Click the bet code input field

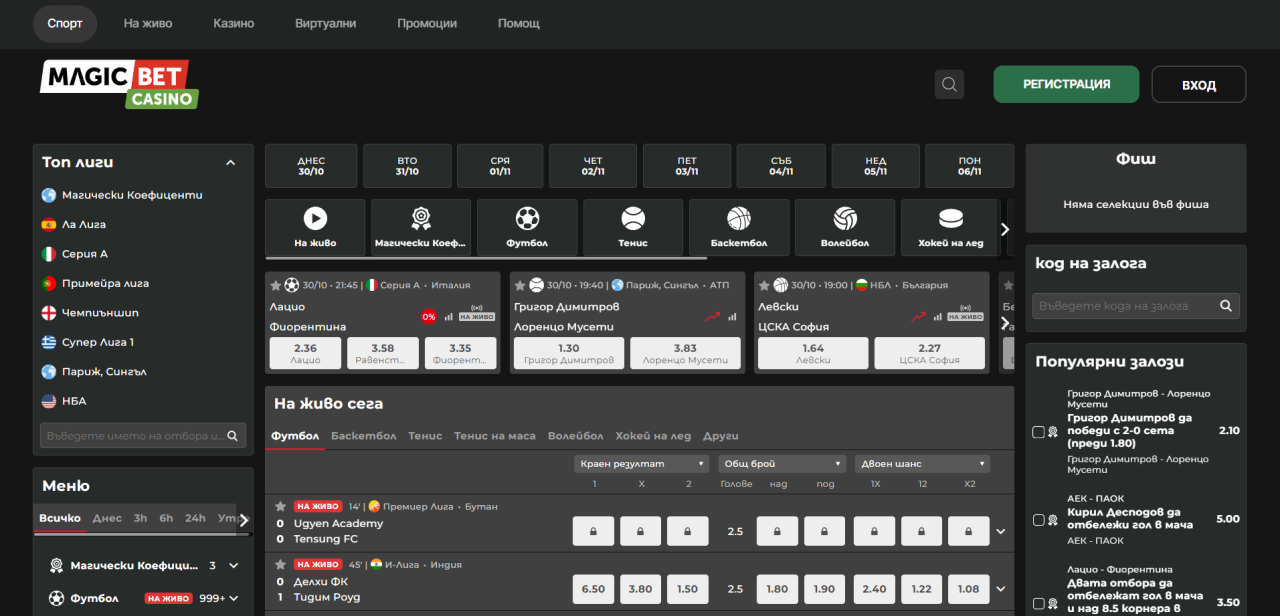coord(1125,306)
